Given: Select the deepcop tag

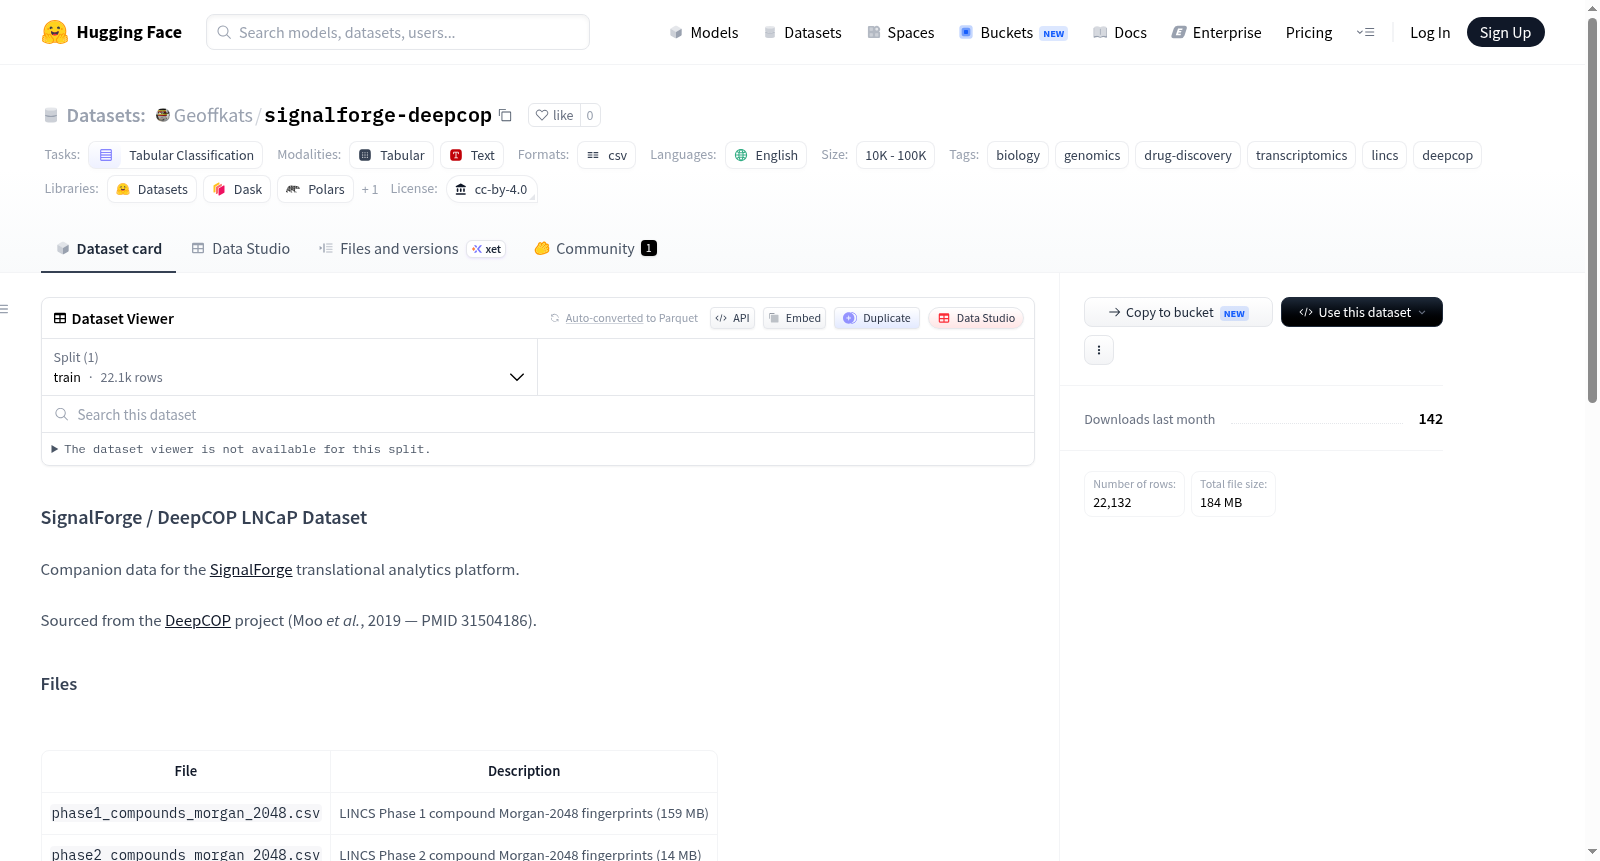Looking at the screenshot, I should [x=1448, y=155].
